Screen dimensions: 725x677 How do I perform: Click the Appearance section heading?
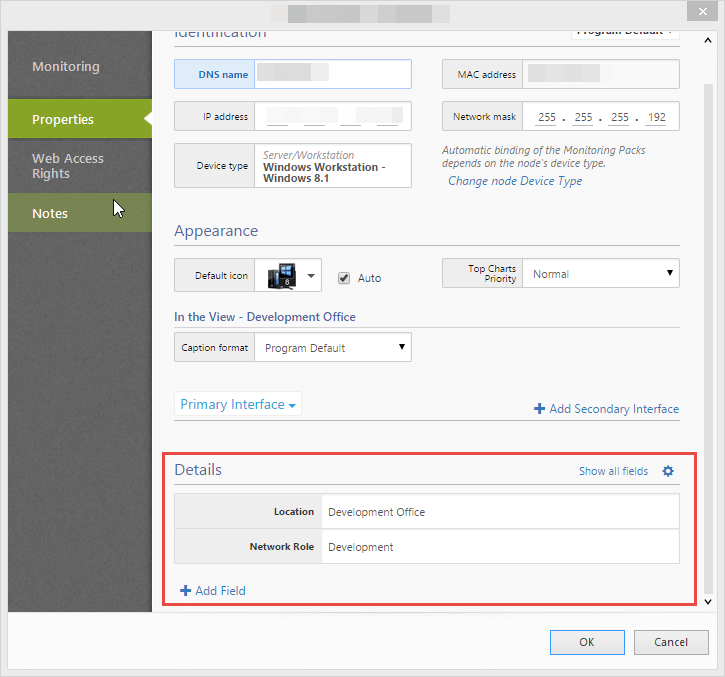(216, 231)
